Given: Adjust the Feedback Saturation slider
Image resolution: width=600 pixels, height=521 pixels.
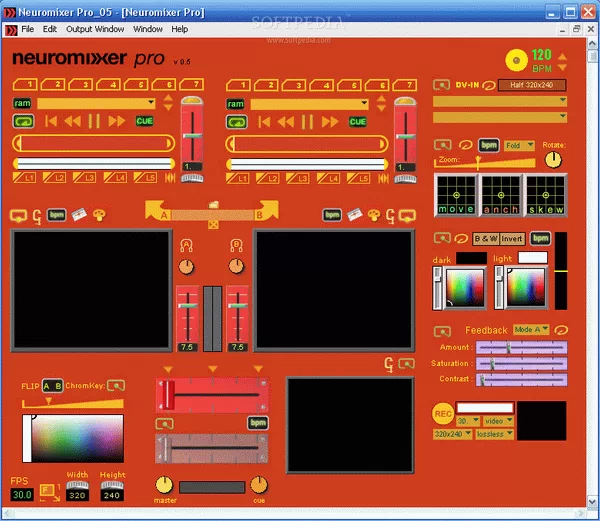Looking at the screenshot, I should [x=522, y=364].
